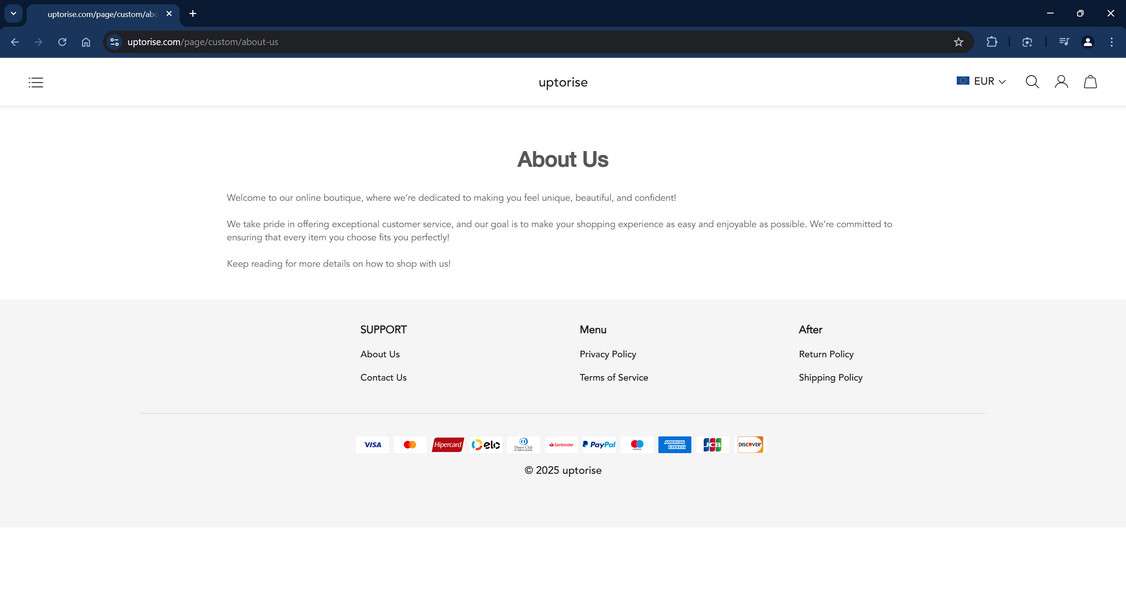Bookmark this page with the star icon

coord(958,42)
